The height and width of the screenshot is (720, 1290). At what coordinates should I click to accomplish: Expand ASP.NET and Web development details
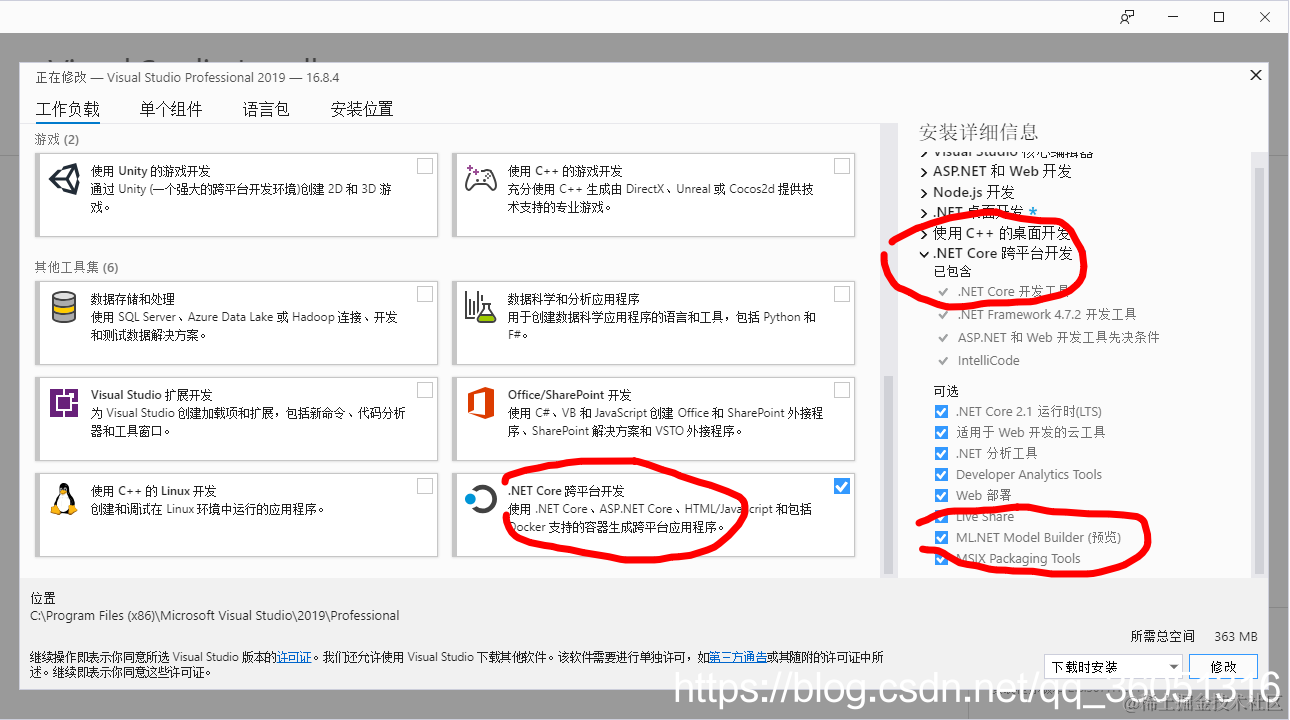click(924, 172)
